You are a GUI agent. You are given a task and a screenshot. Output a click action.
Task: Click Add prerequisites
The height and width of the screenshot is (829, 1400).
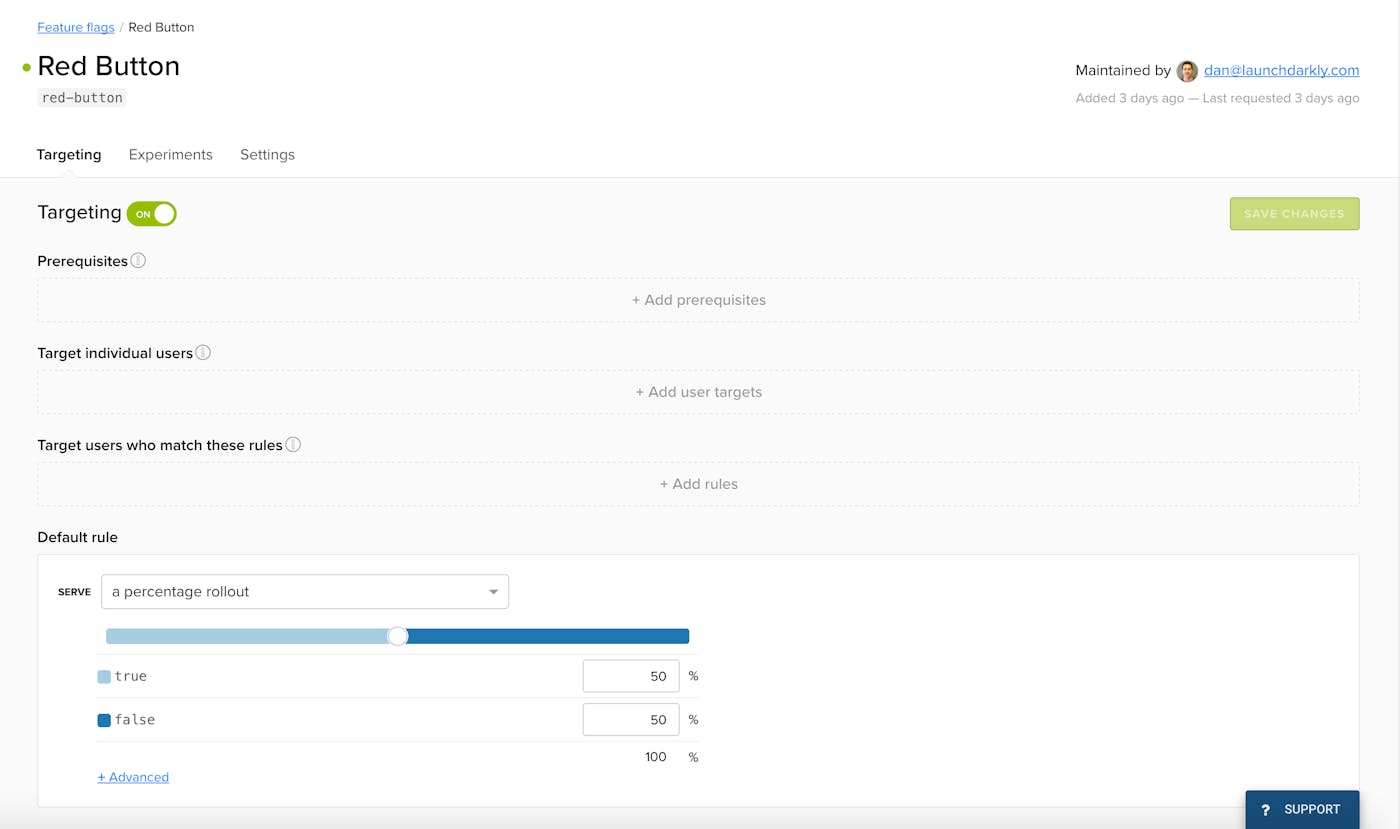pos(698,300)
